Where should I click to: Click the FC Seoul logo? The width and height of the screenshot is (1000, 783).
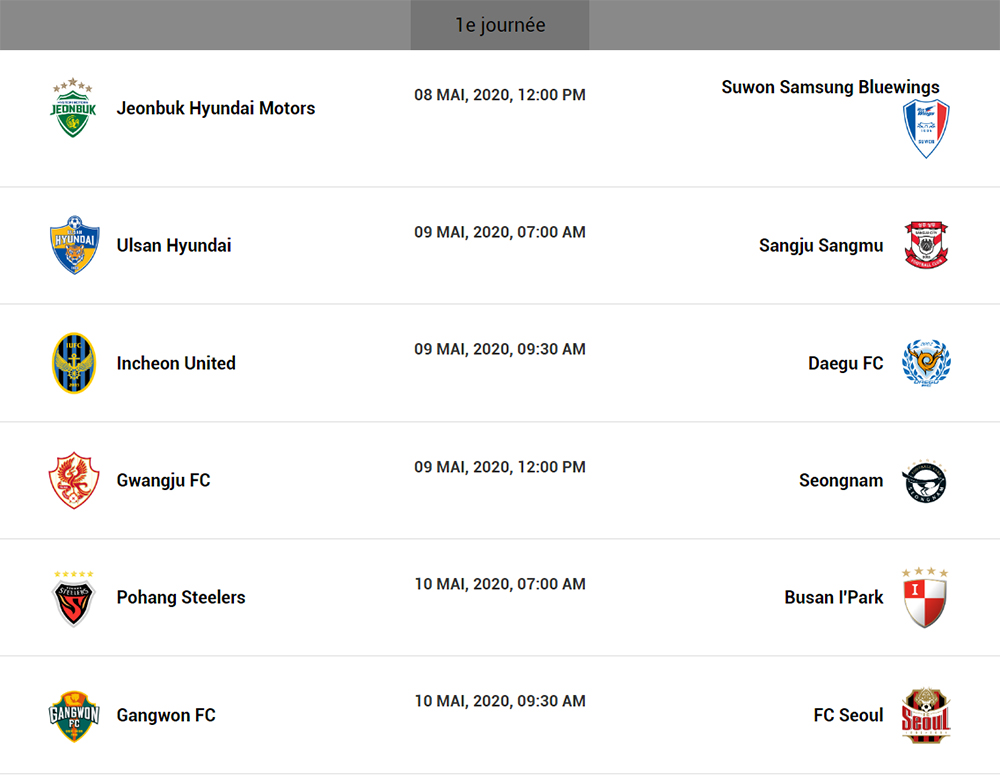[x=926, y=715]
